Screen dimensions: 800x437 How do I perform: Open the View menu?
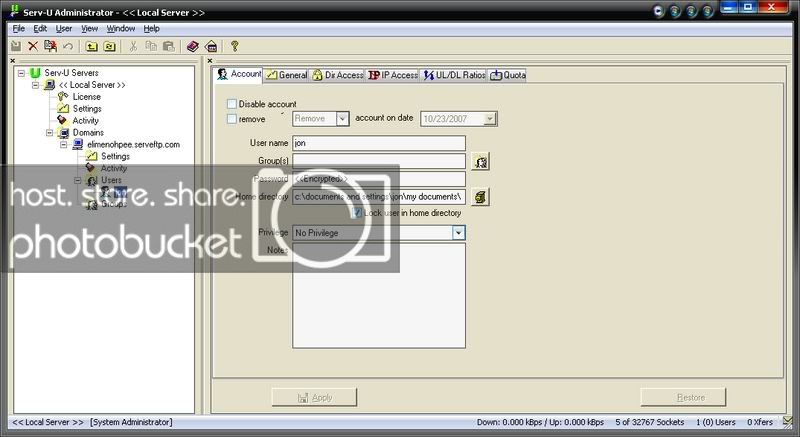[x=89, y=29]
